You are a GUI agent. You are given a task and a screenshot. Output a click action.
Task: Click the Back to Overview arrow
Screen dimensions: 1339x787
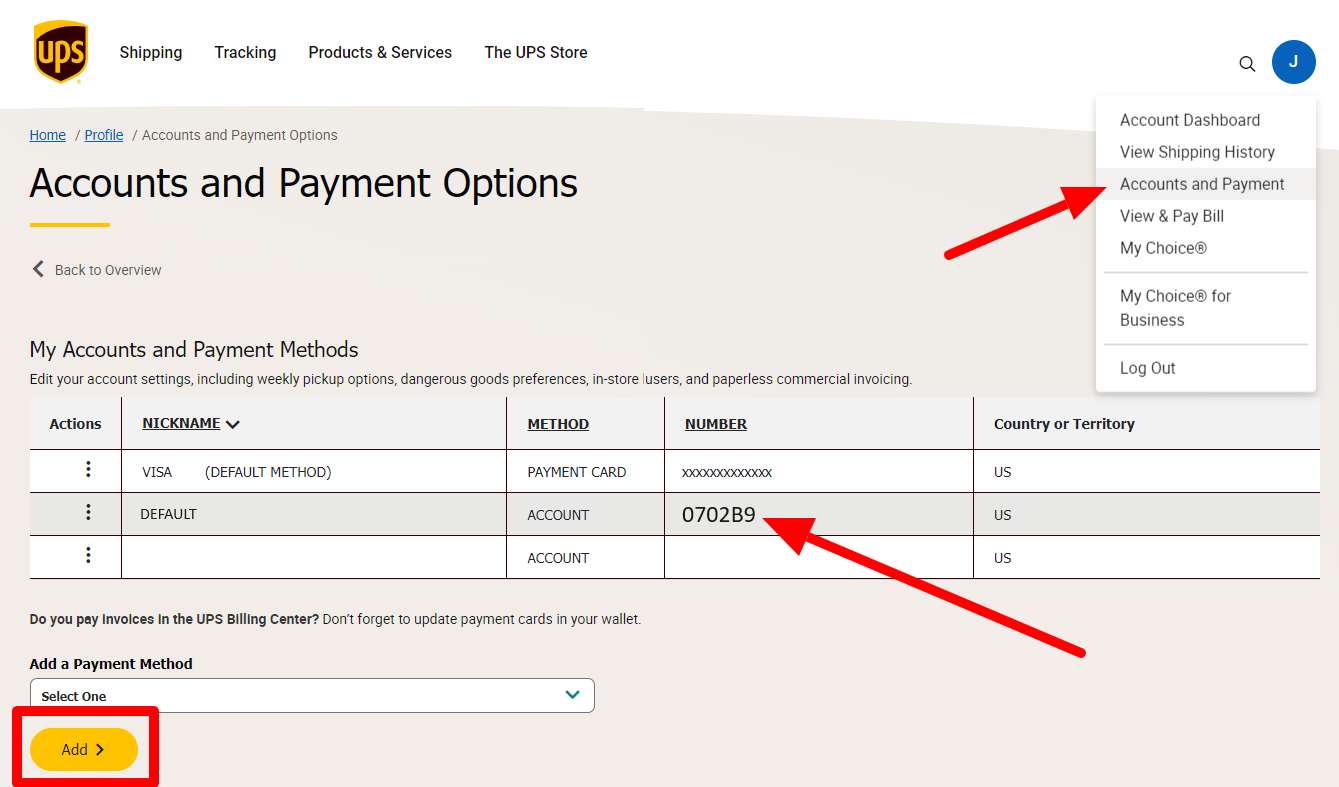[x=39, y=269]
